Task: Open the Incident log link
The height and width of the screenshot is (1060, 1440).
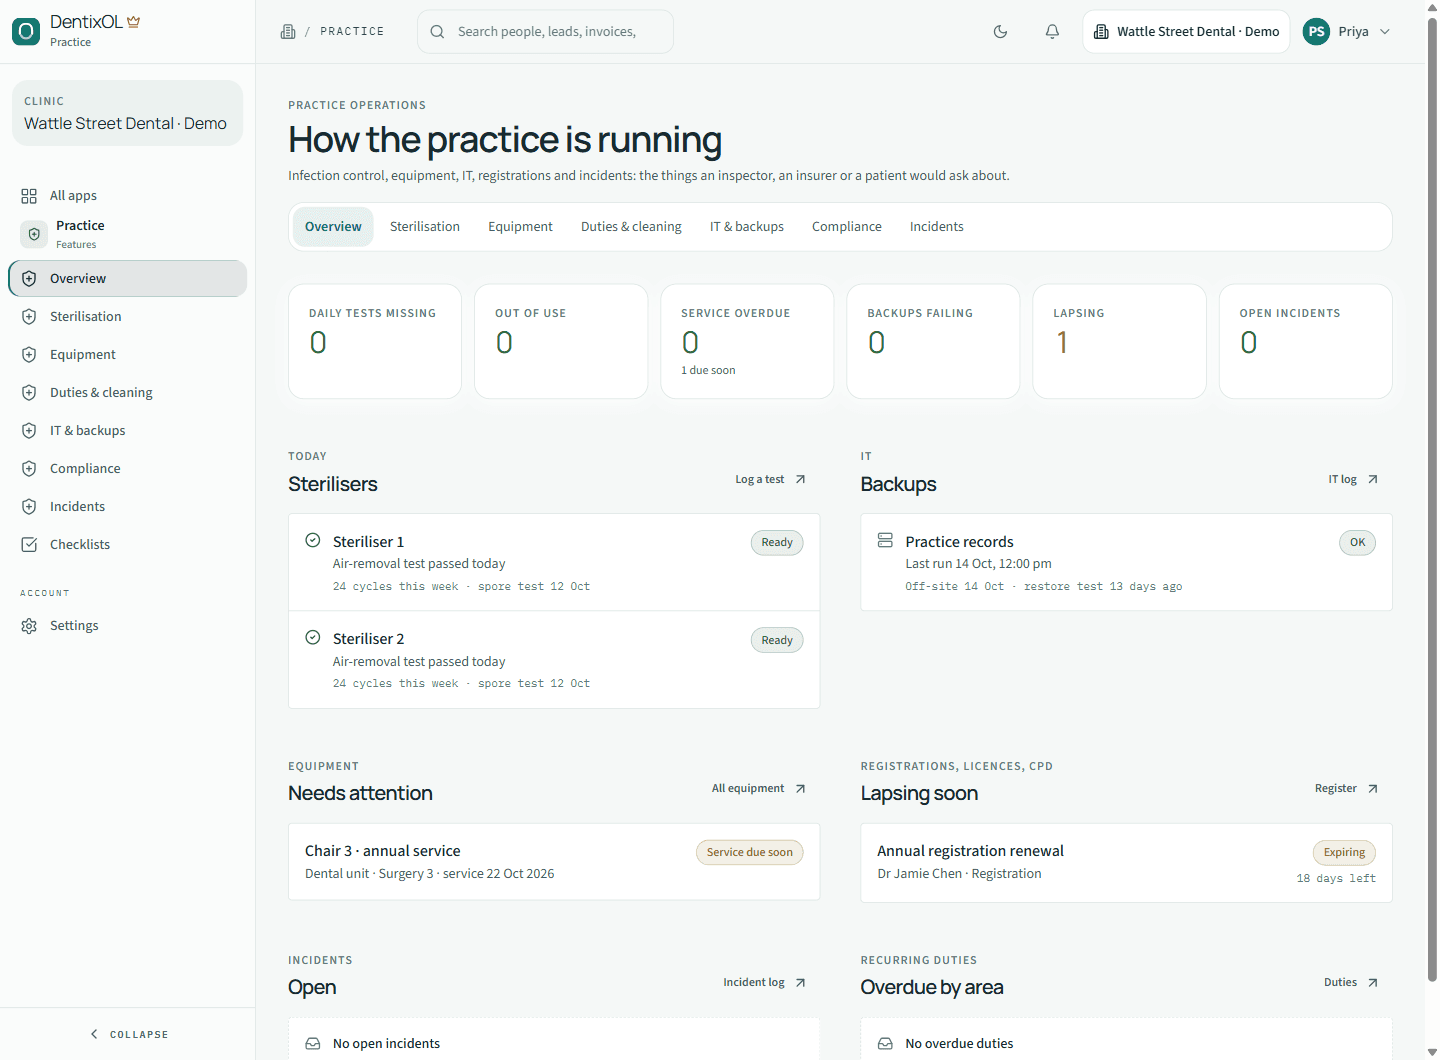Action: point(765,983)
